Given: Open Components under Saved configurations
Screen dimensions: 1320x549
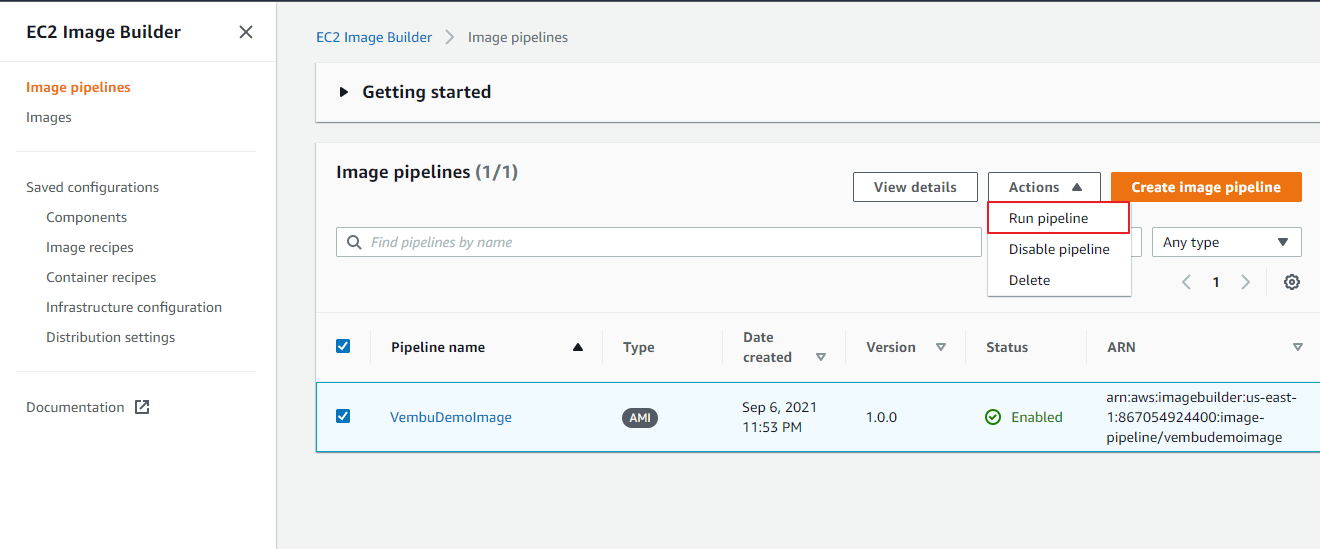Looking at the screenshot, I should pos(87,217).
